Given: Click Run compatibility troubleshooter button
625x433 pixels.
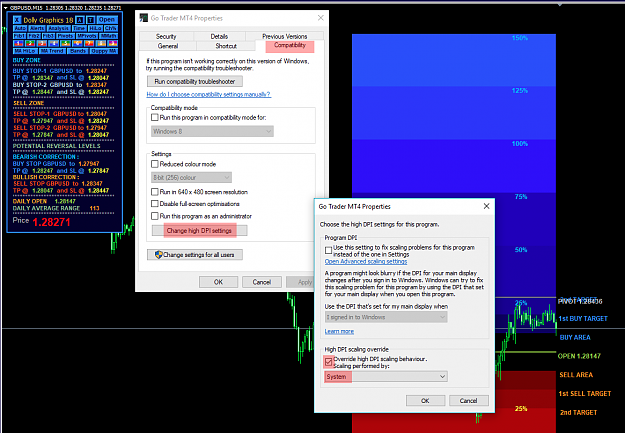Looking at the screenshot, I should click(195, 81).
